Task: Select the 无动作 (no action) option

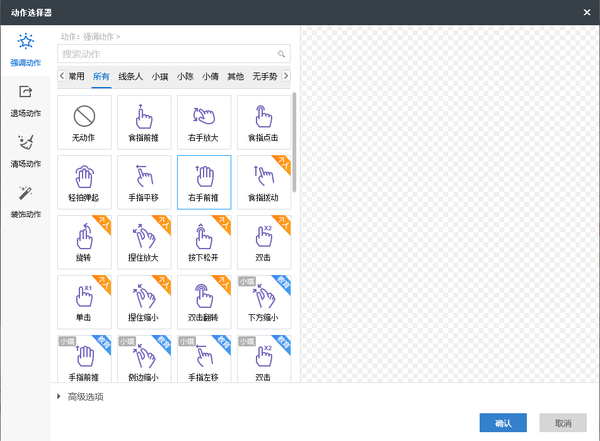Action: coord(84,122)
